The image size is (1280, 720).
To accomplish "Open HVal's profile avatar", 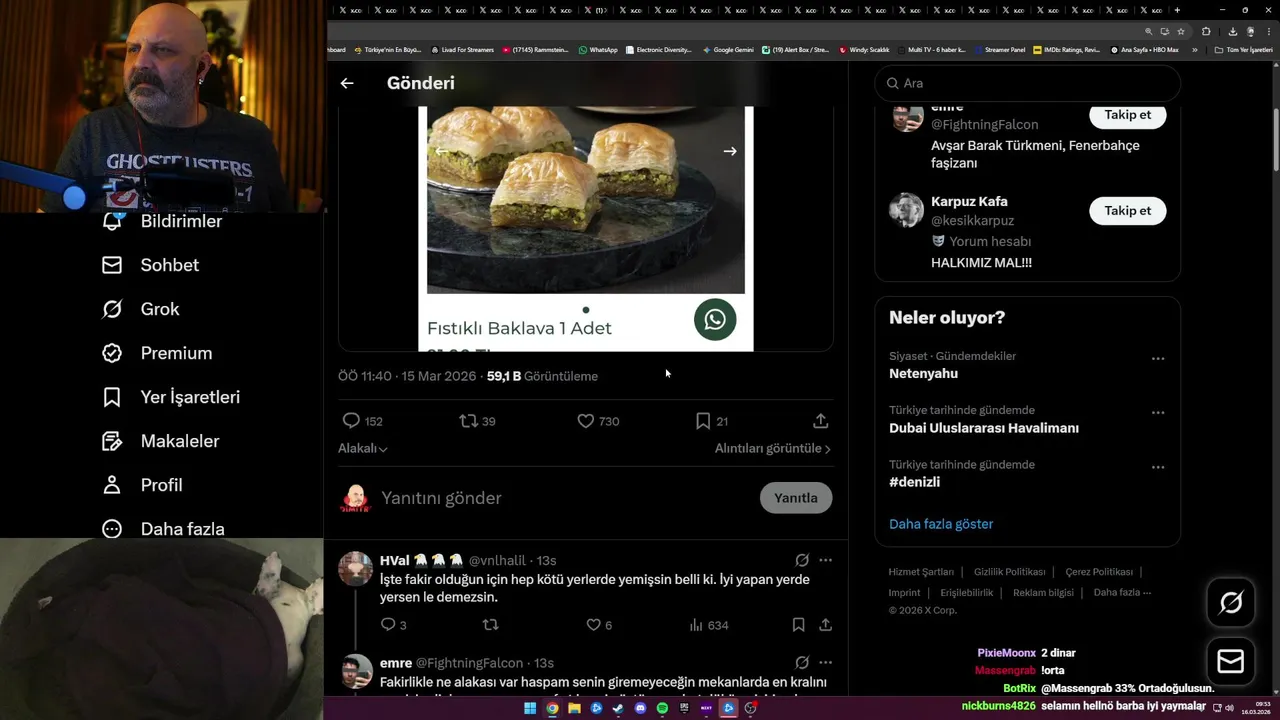I will [355, 568].
